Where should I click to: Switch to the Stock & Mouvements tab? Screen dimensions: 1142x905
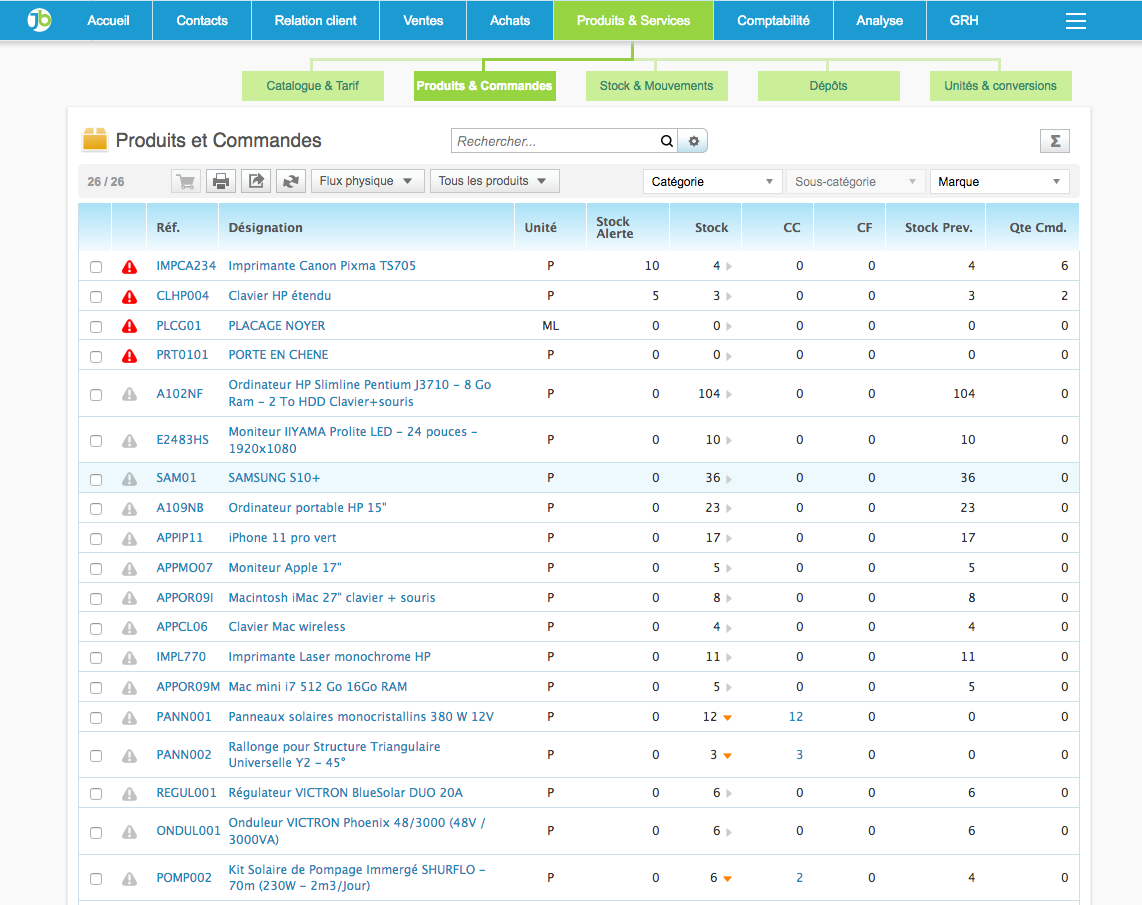pos(656,86)
